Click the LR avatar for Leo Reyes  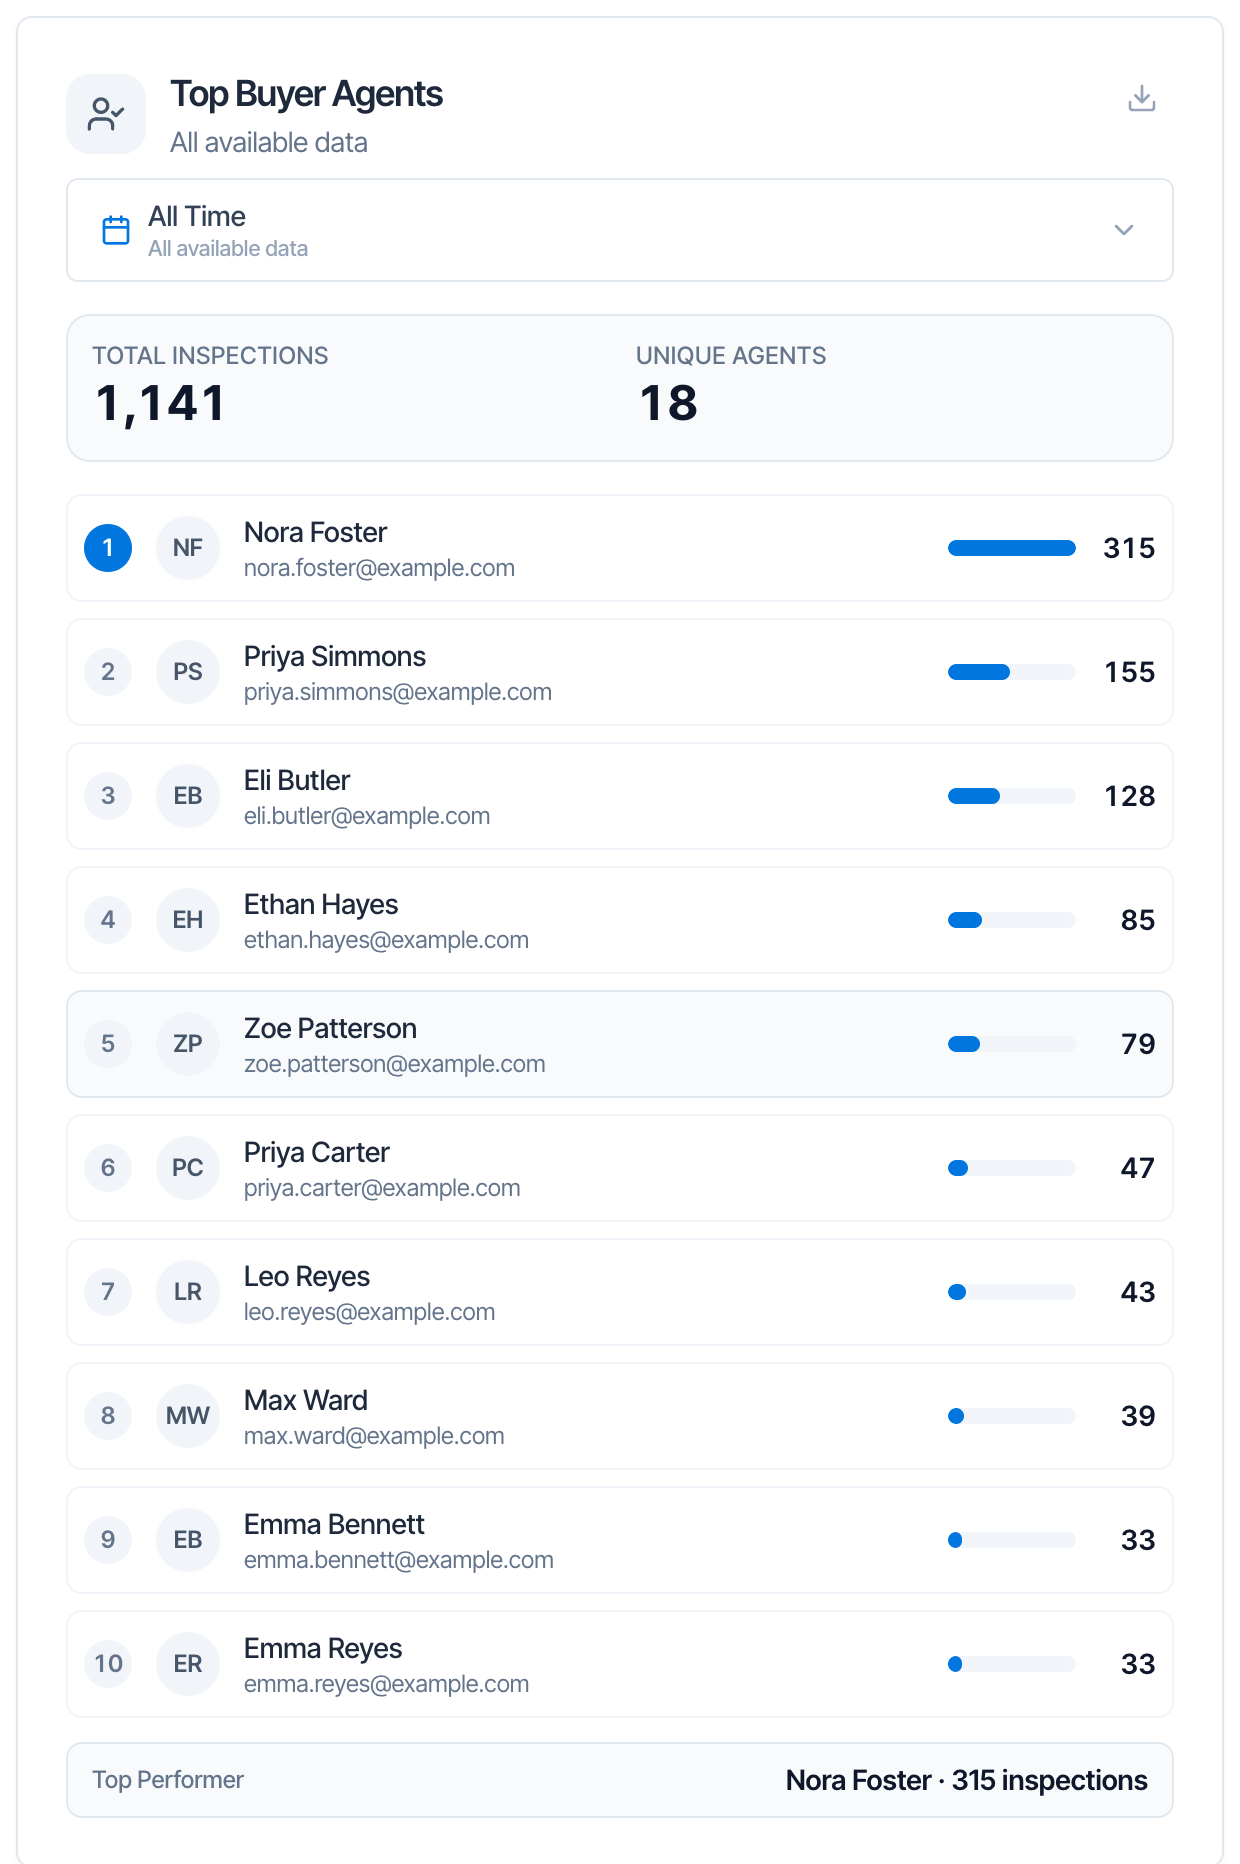pyautogui.click(x=188, y=1292)
